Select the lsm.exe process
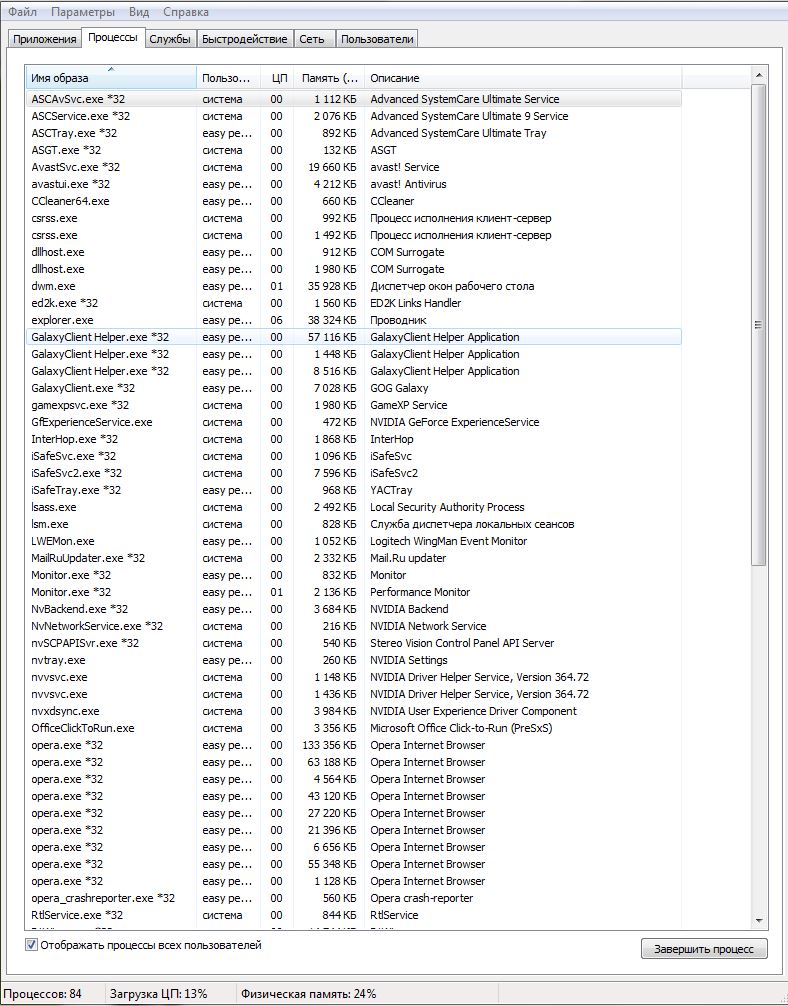This screenshot has width=788, height=1006. pos(354,524)
